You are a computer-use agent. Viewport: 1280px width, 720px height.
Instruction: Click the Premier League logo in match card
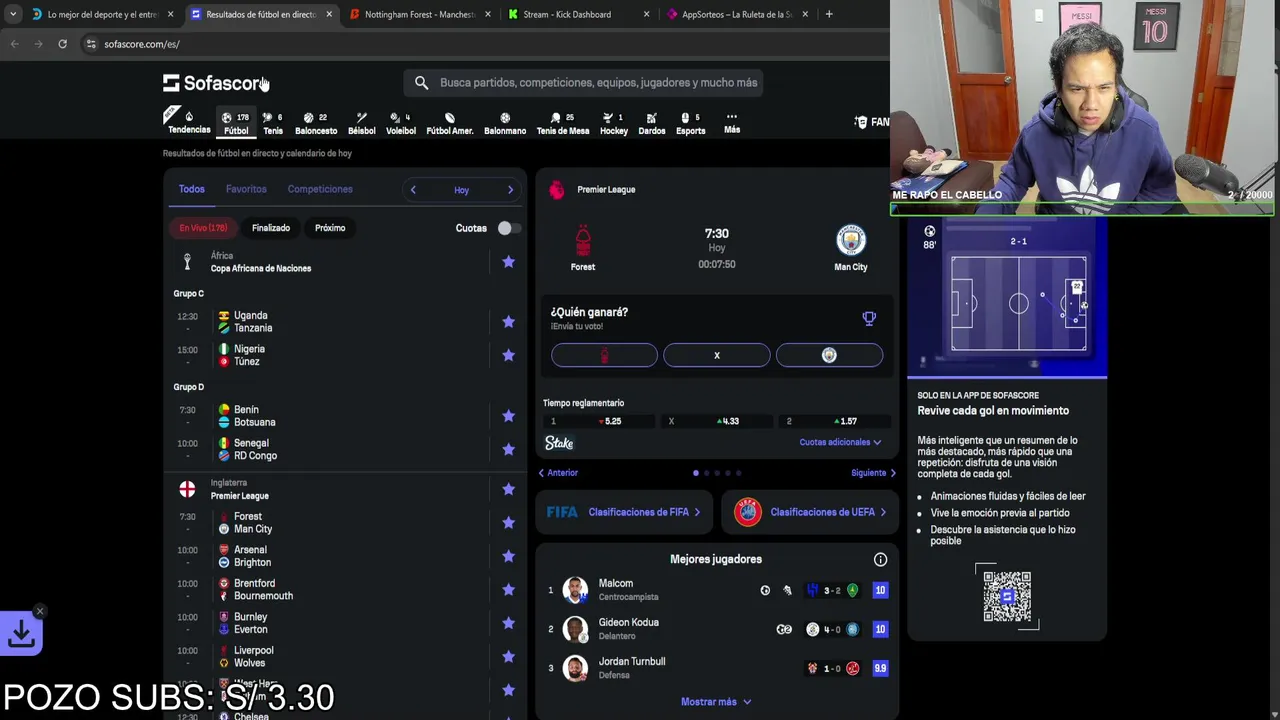pos(557,190)
